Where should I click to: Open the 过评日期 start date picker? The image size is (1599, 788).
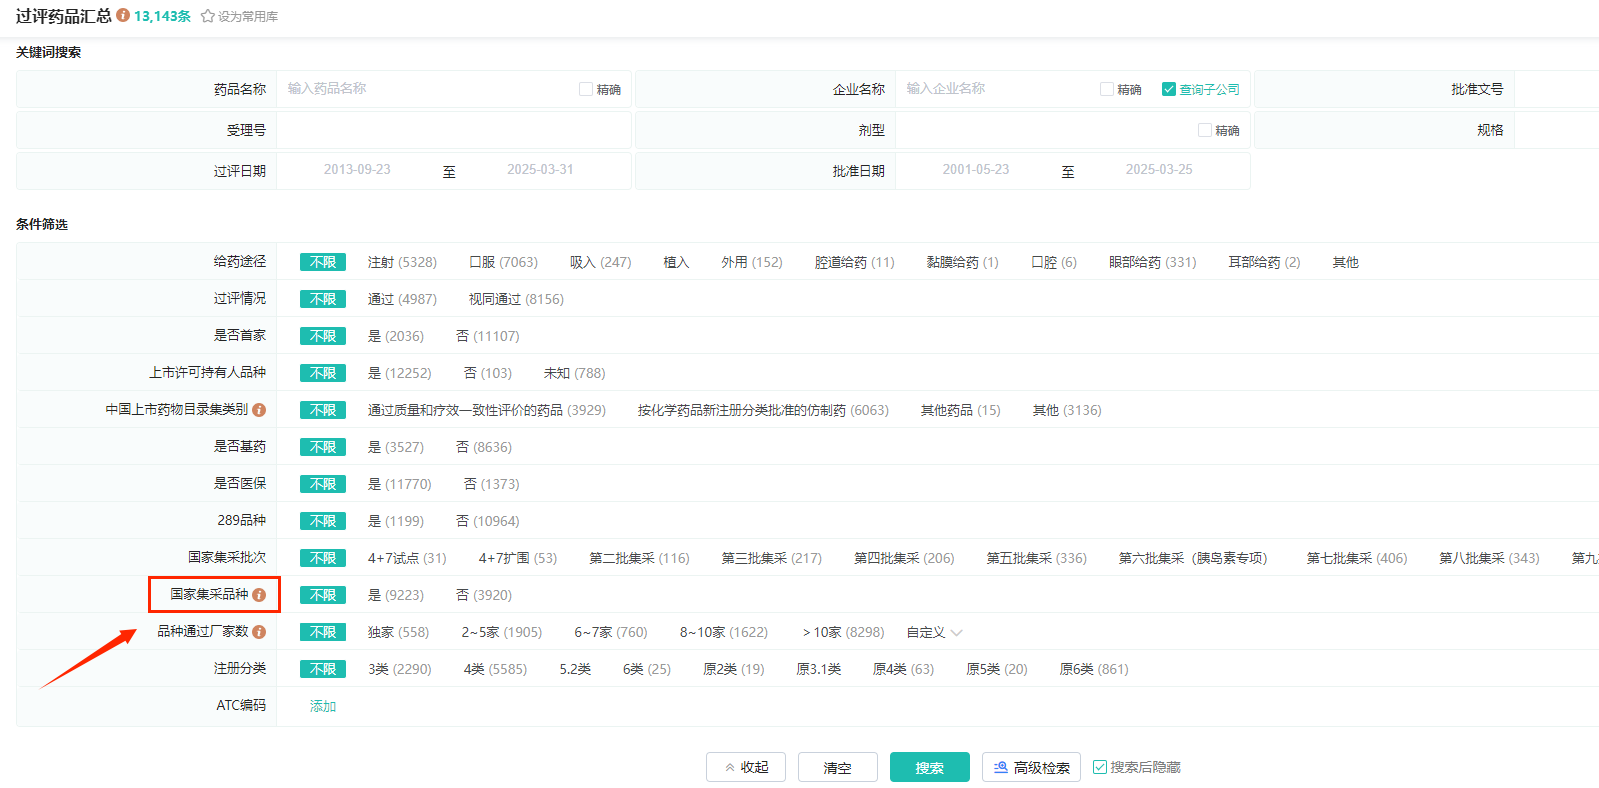357,170
